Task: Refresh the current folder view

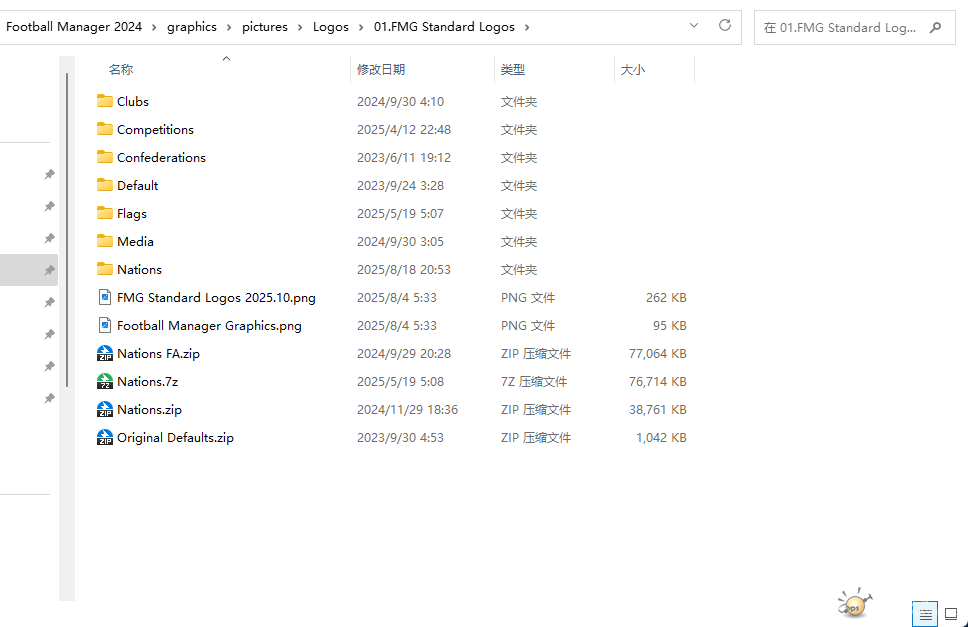Action: click(725, 25)
